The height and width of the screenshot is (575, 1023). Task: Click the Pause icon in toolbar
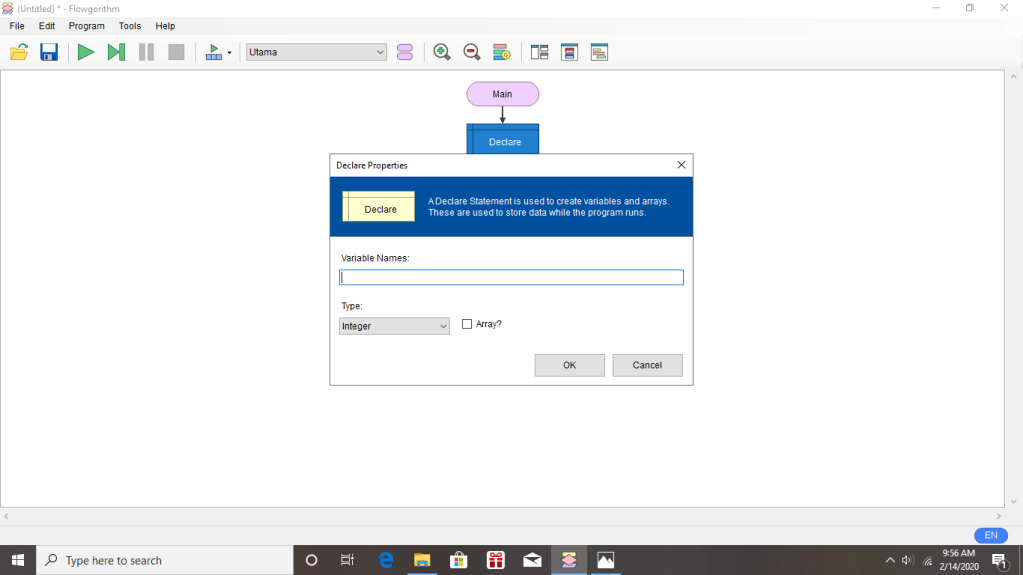[x=146, y=52]
